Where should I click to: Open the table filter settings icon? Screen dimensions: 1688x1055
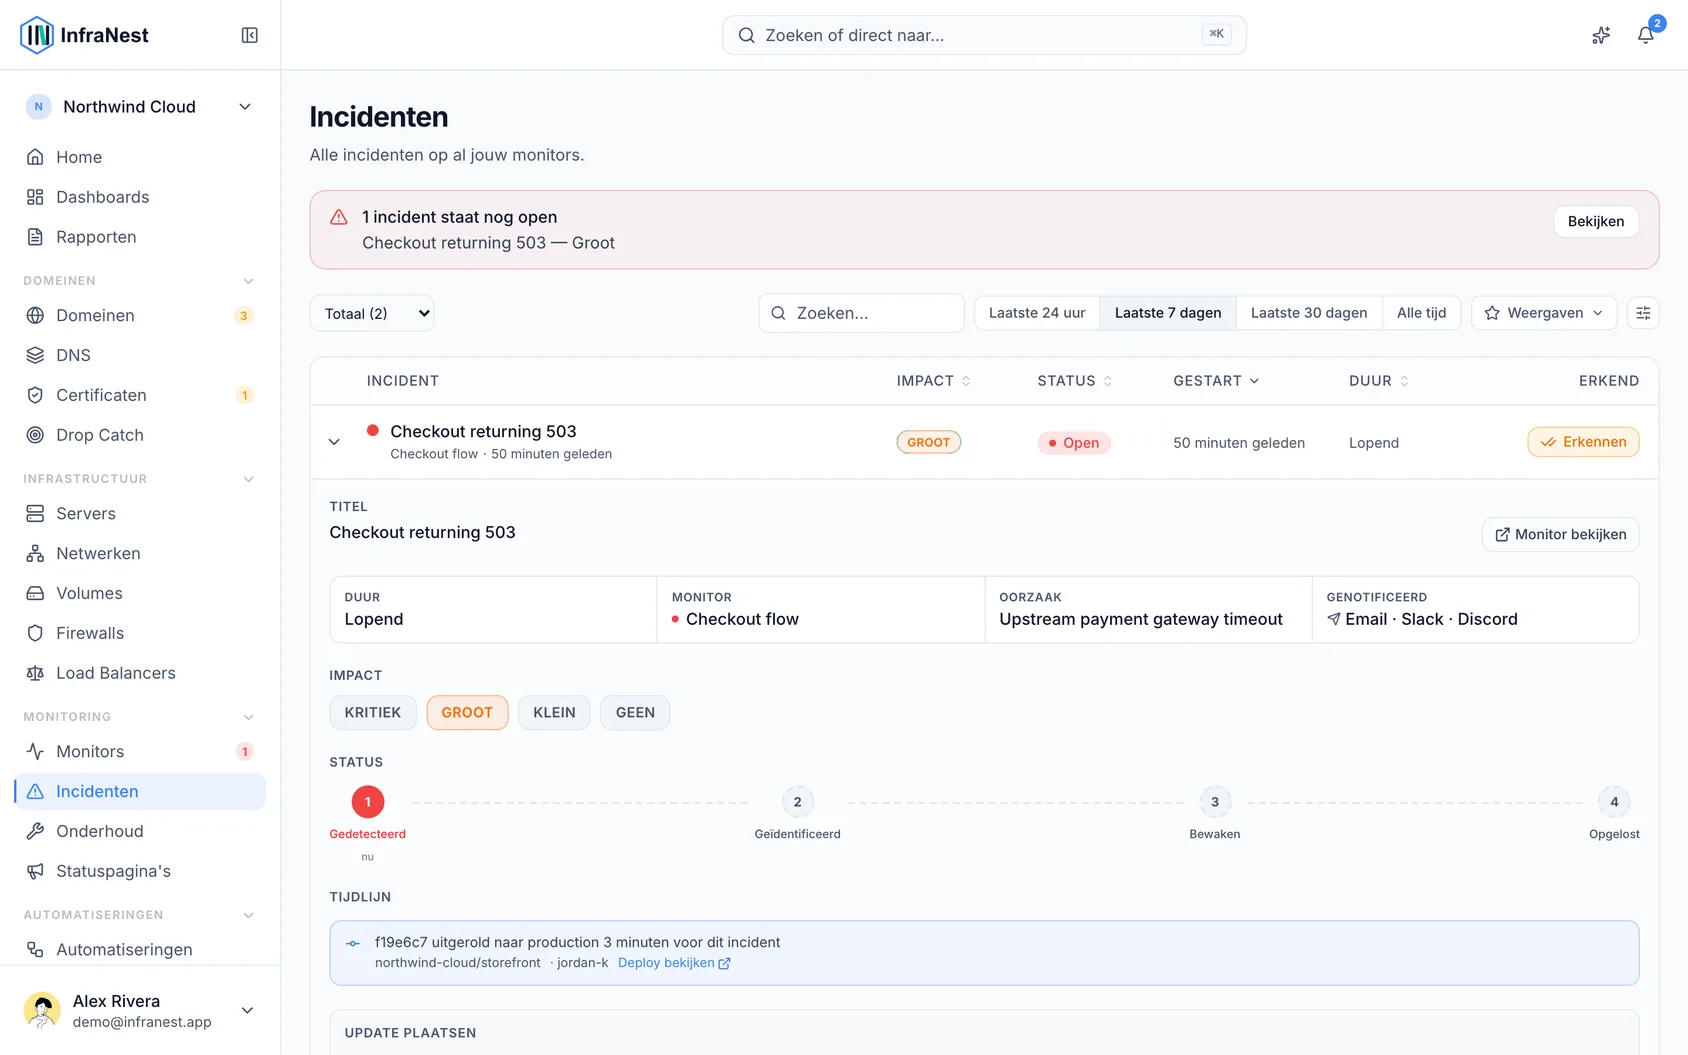(x=1643, y=313)
